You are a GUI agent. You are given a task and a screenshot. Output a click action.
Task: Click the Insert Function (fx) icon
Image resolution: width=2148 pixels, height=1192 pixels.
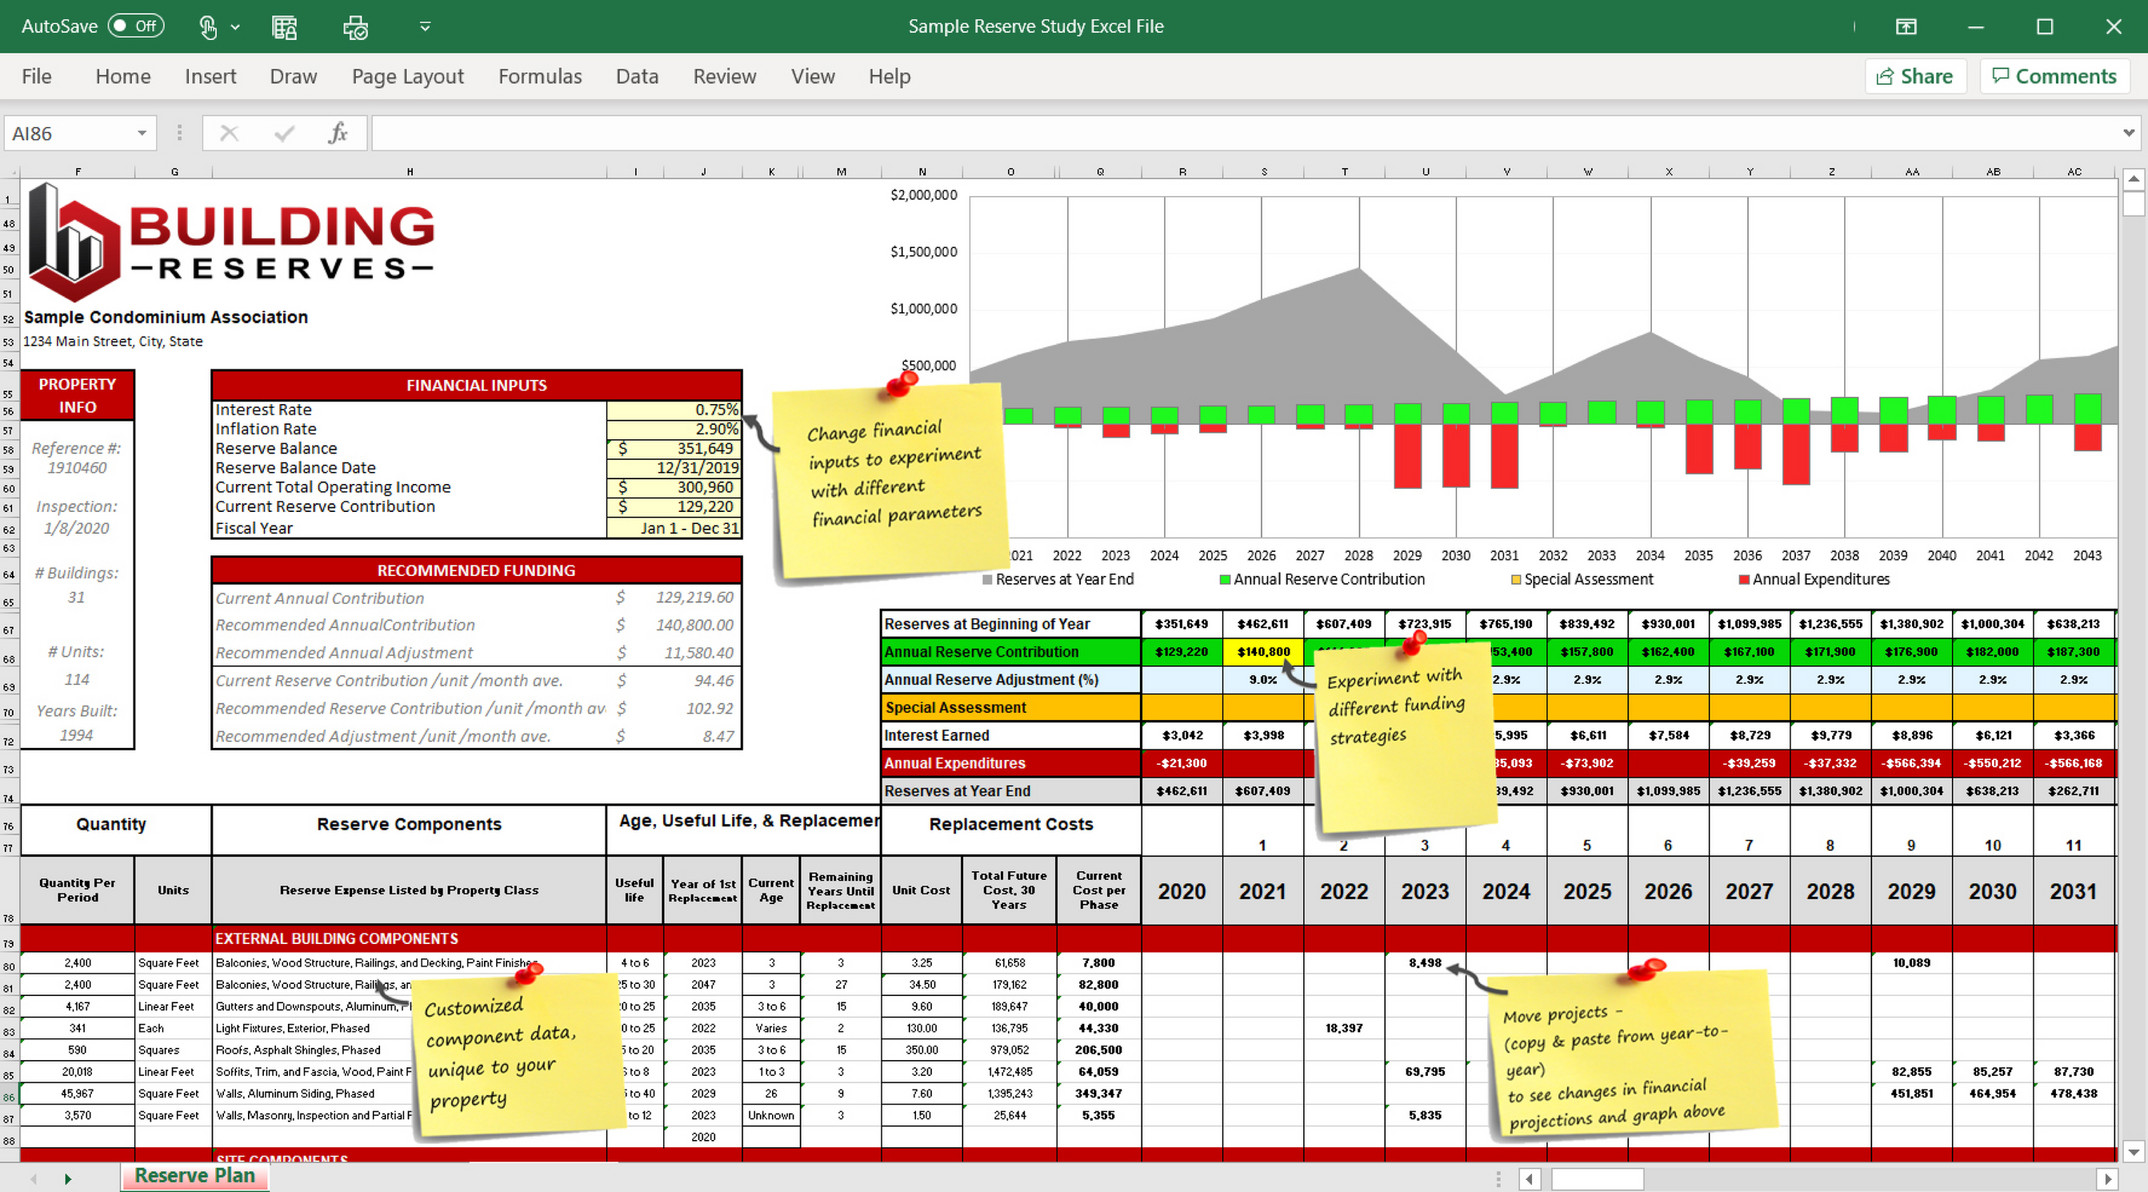click(x=338, y=132)
